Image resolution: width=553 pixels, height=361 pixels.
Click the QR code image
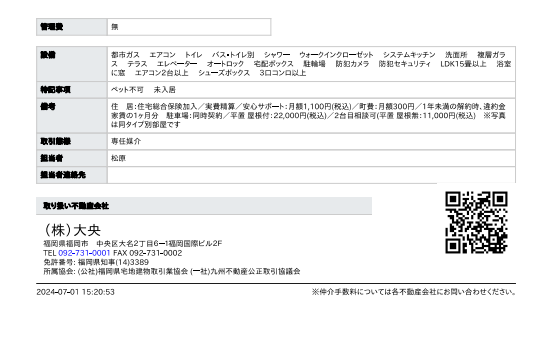(x=476, y=222)
